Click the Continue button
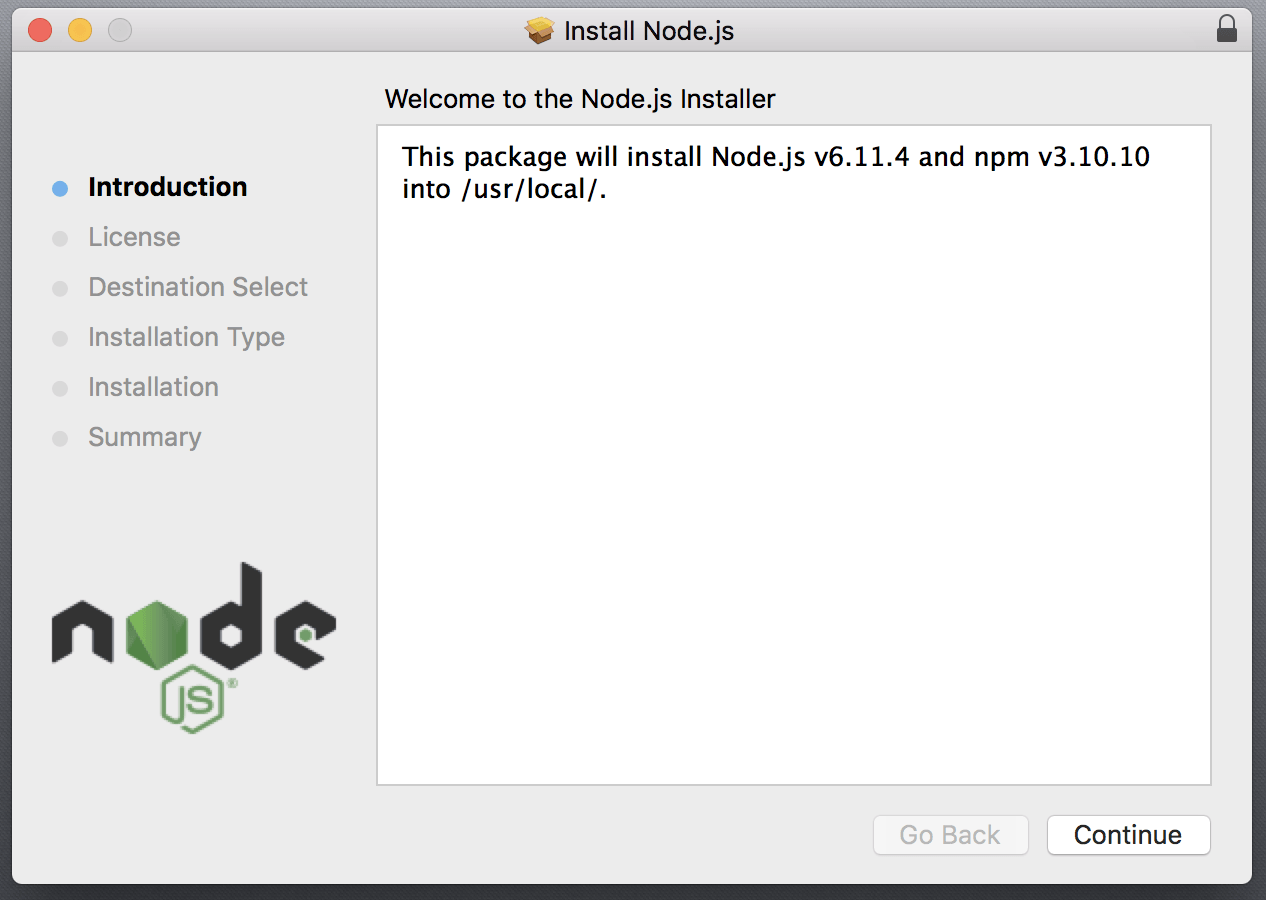 pos(1128,835)
